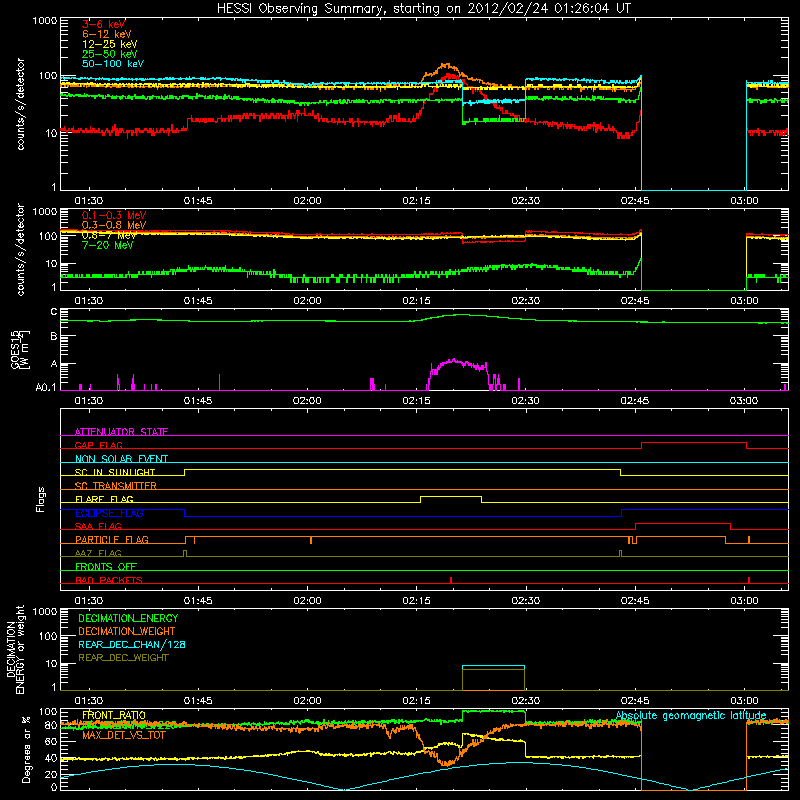Click the BAD_PACKETS flag label

click(x=109, y=580)
